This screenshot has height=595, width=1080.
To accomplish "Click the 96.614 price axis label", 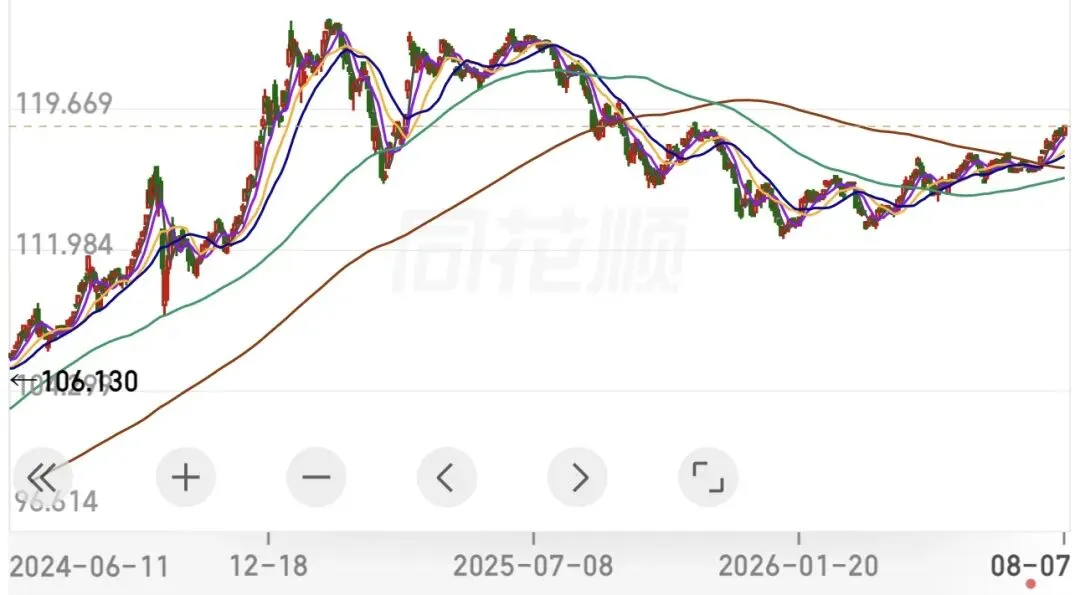I will point(56,501).
